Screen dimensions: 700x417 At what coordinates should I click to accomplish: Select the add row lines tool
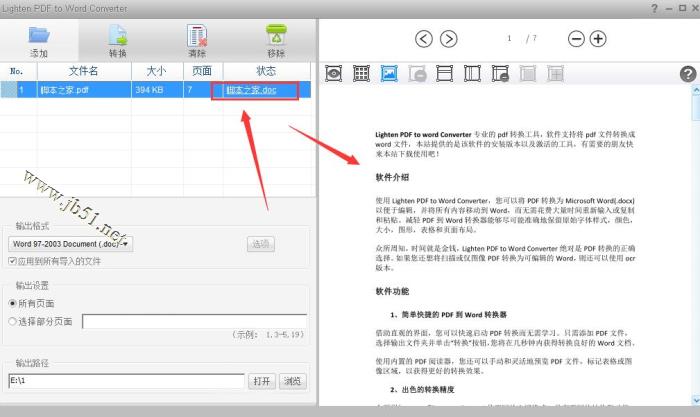pos(444,74)
